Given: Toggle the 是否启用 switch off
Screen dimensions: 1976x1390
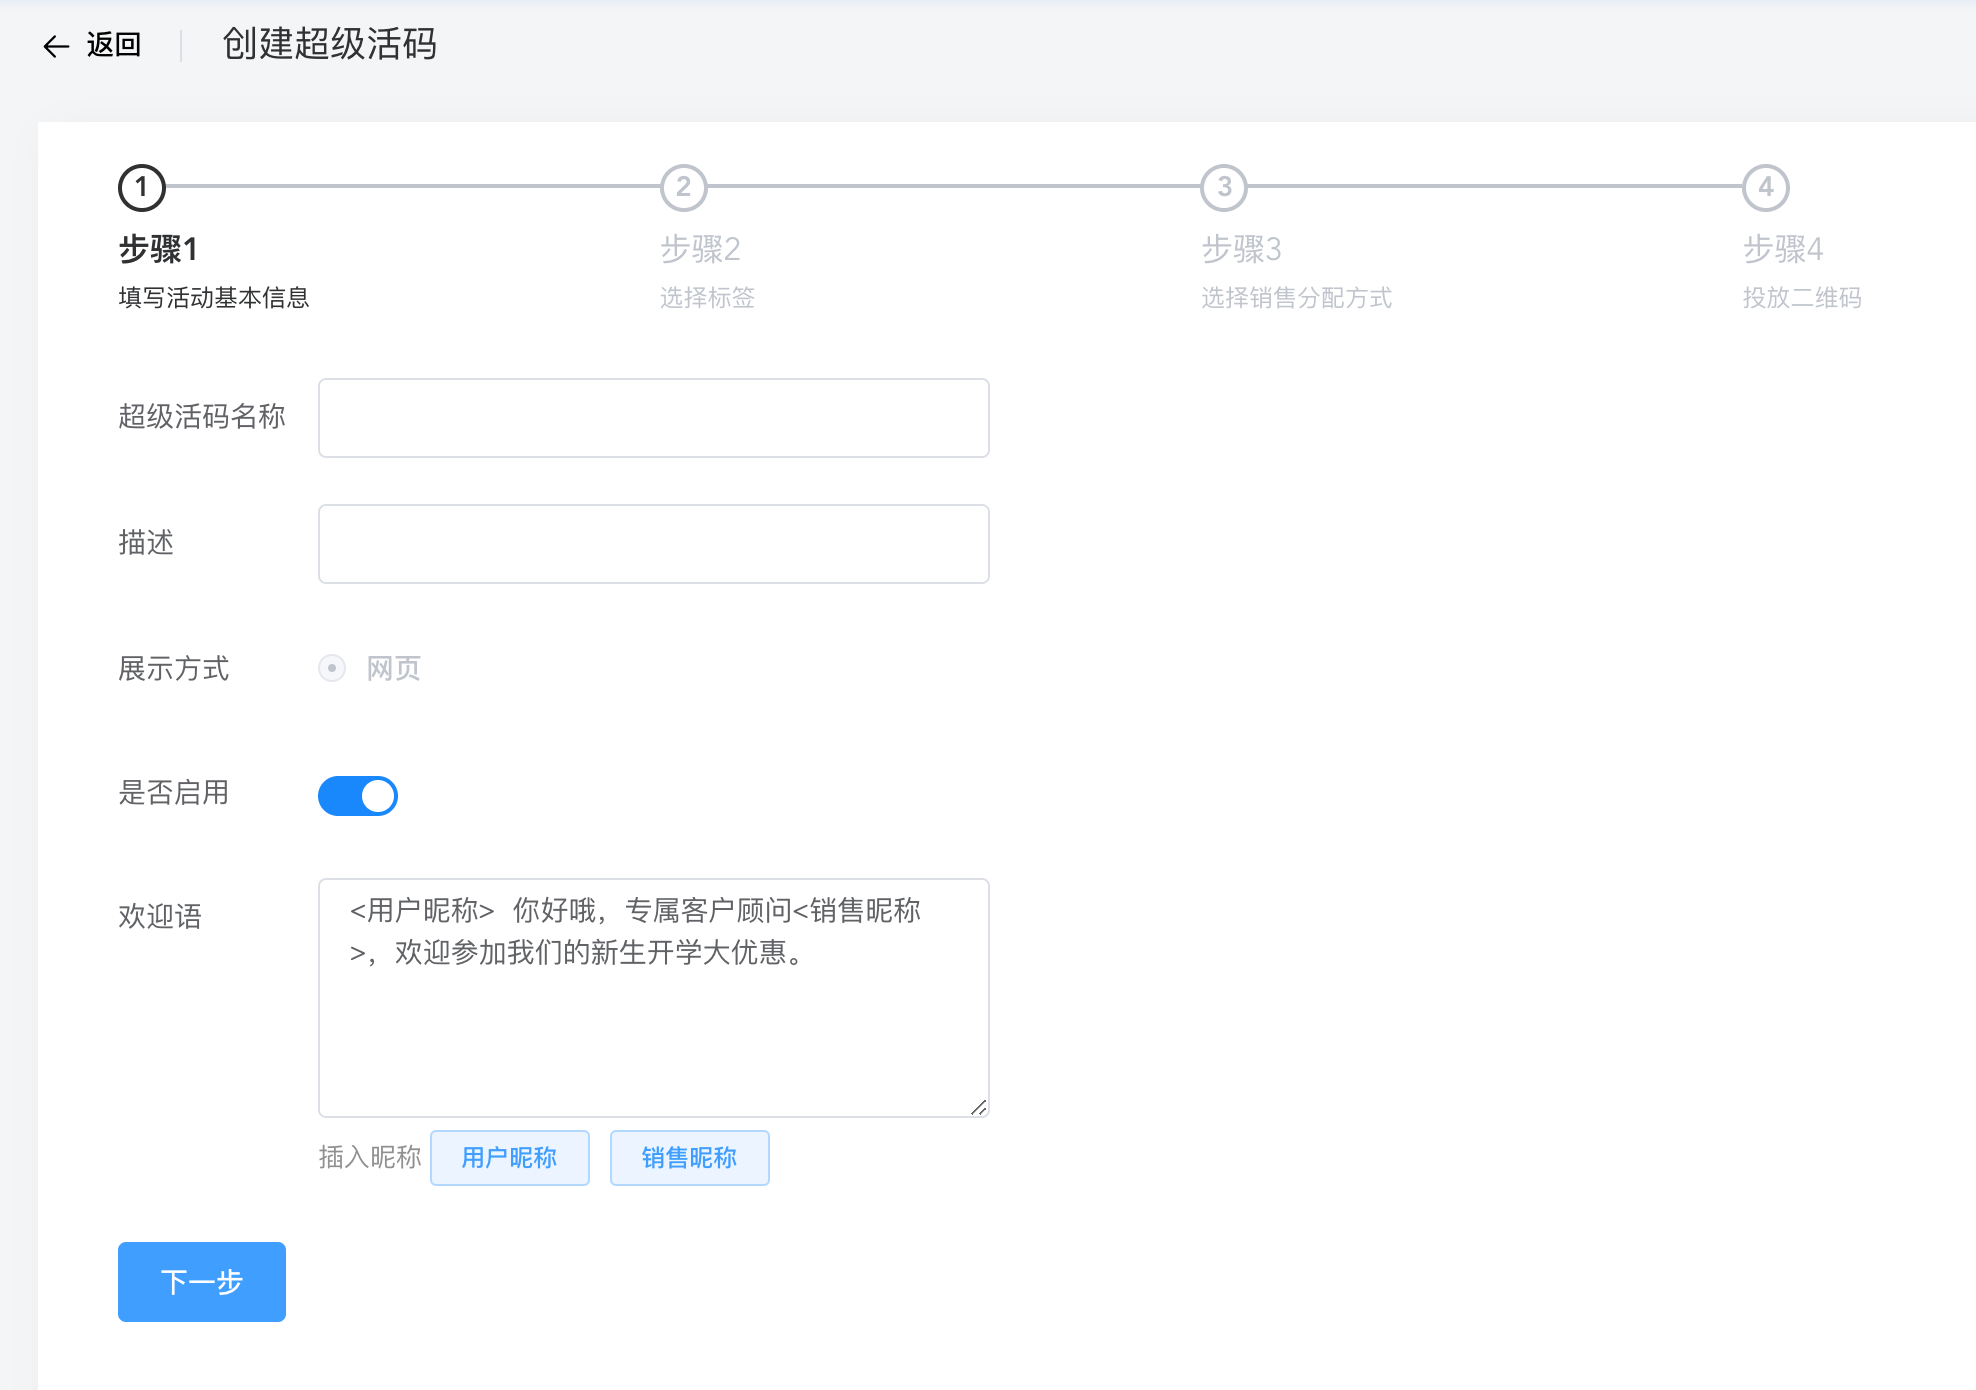Looking at the screenshot, I should pos(358,796).
